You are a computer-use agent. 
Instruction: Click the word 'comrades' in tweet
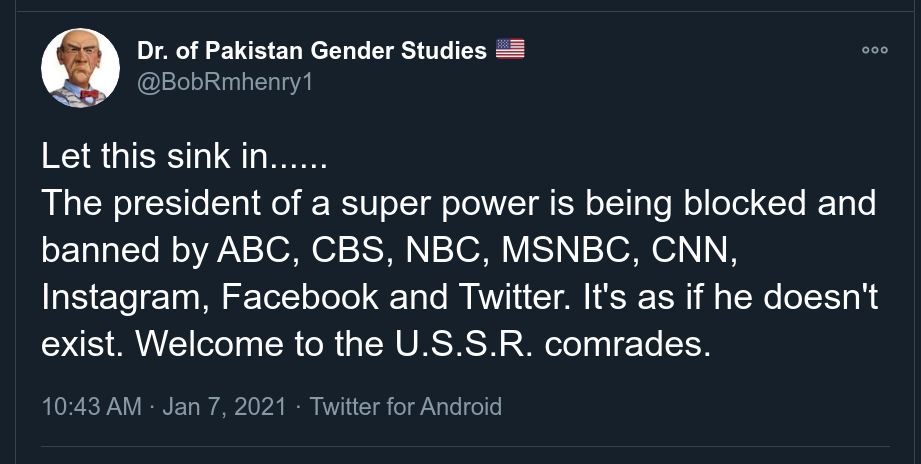pyautogui.click(x=627, y=345)
